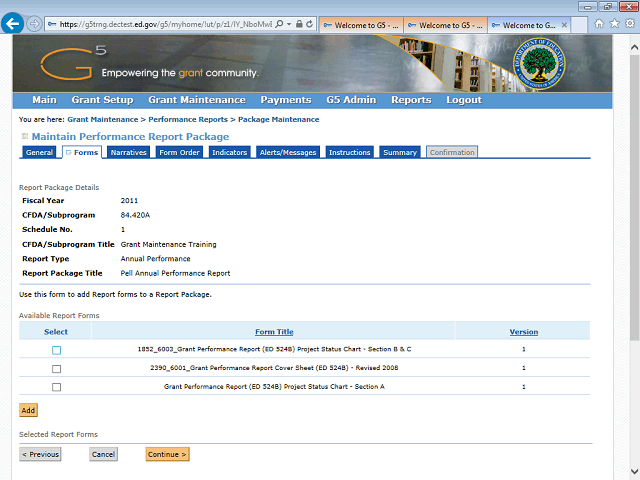Screen dimensions: 640x480
Task: Open the G5 Admin menu
Action: pyautogui.click(x=351, y=100)
